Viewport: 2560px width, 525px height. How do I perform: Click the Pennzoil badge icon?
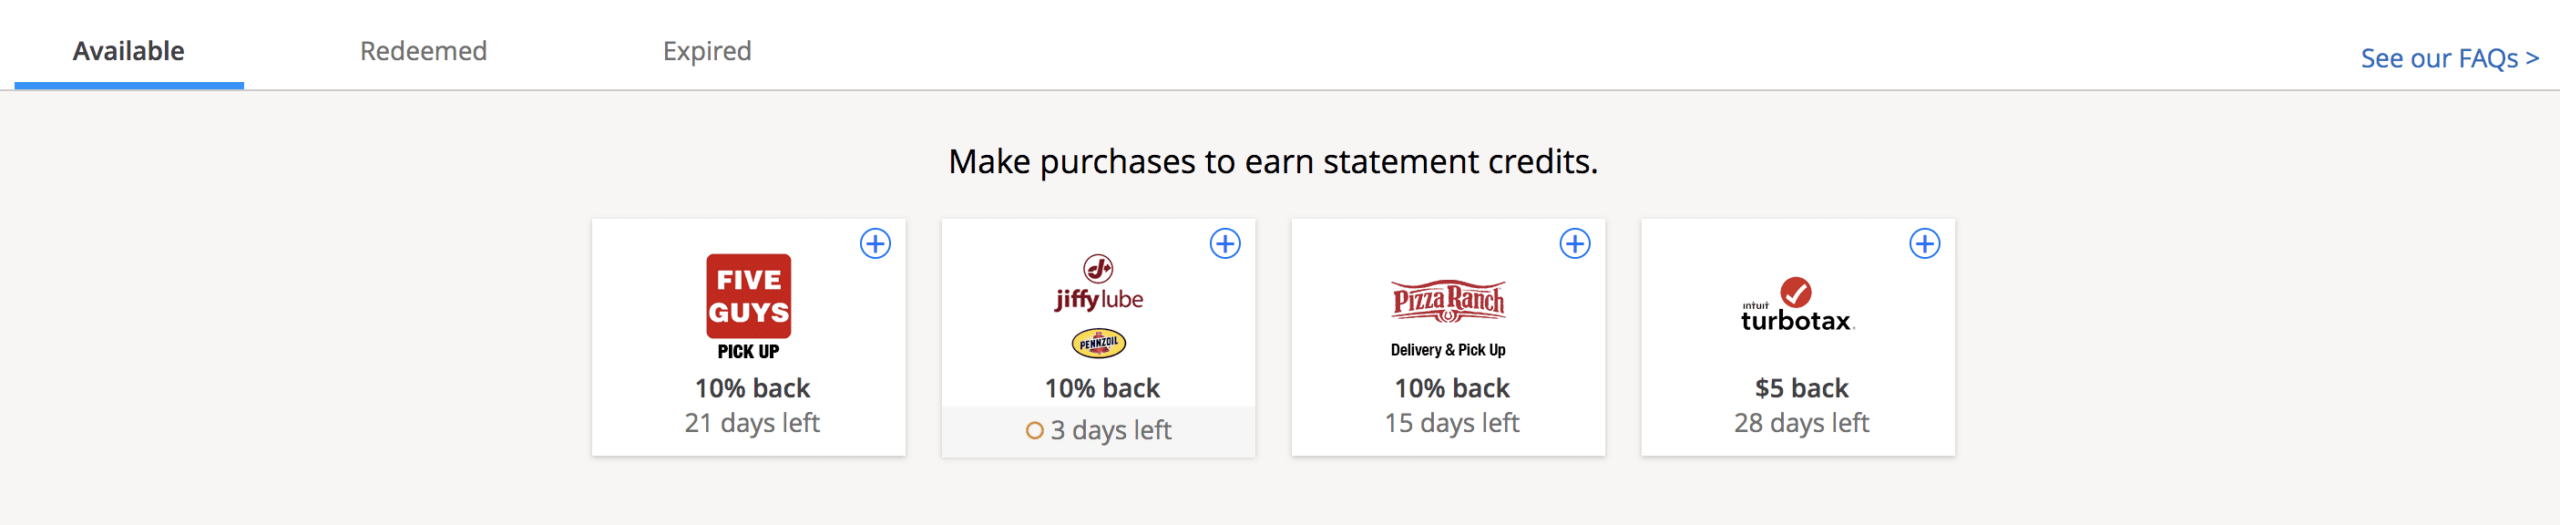click(1099, 343)
